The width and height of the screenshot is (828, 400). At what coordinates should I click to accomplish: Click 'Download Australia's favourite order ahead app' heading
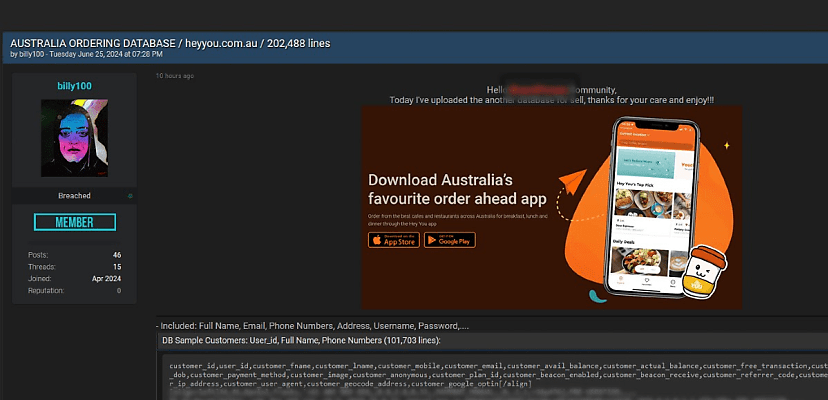[x=457, y=189]
